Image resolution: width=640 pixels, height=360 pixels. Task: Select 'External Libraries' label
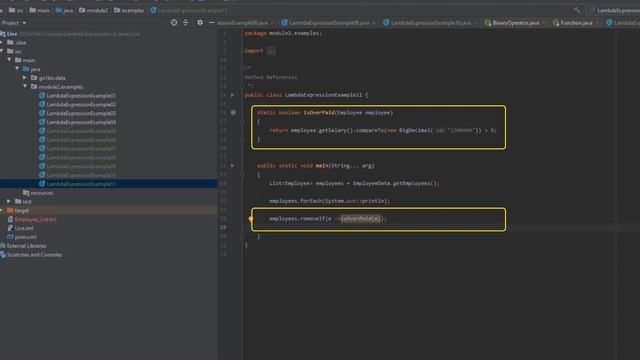27,246
